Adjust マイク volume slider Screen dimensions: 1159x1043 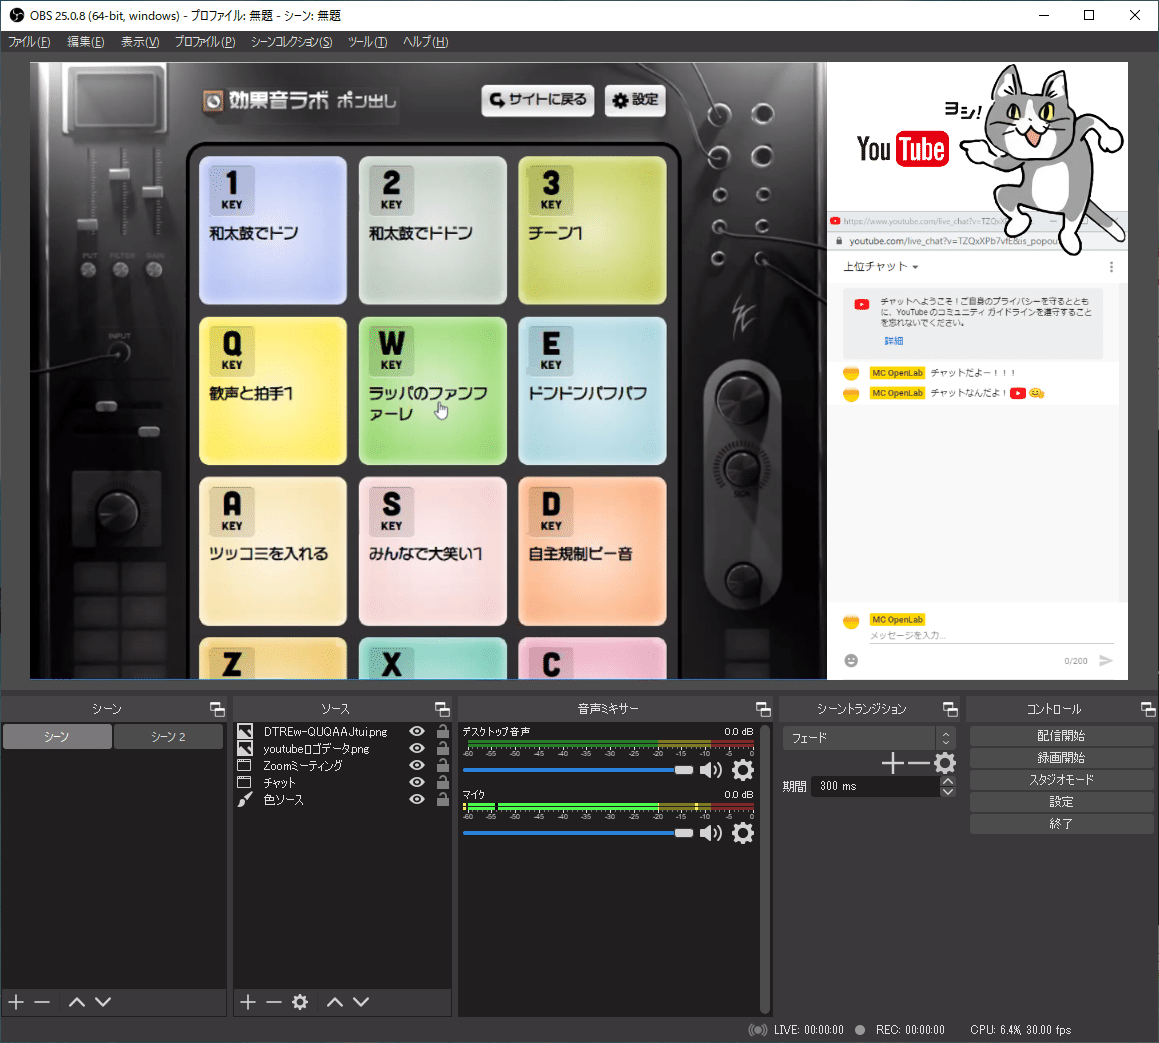tap(578, 833)
